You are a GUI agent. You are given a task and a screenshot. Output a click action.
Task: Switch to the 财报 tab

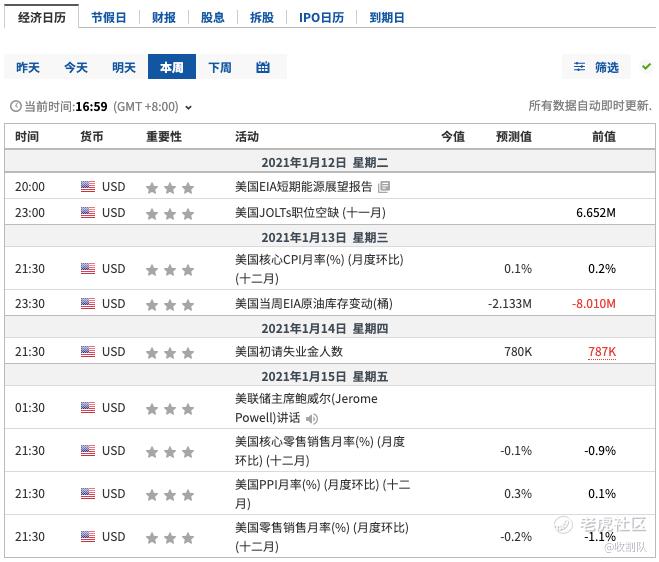pyautogui.click(x=164, y=18)
